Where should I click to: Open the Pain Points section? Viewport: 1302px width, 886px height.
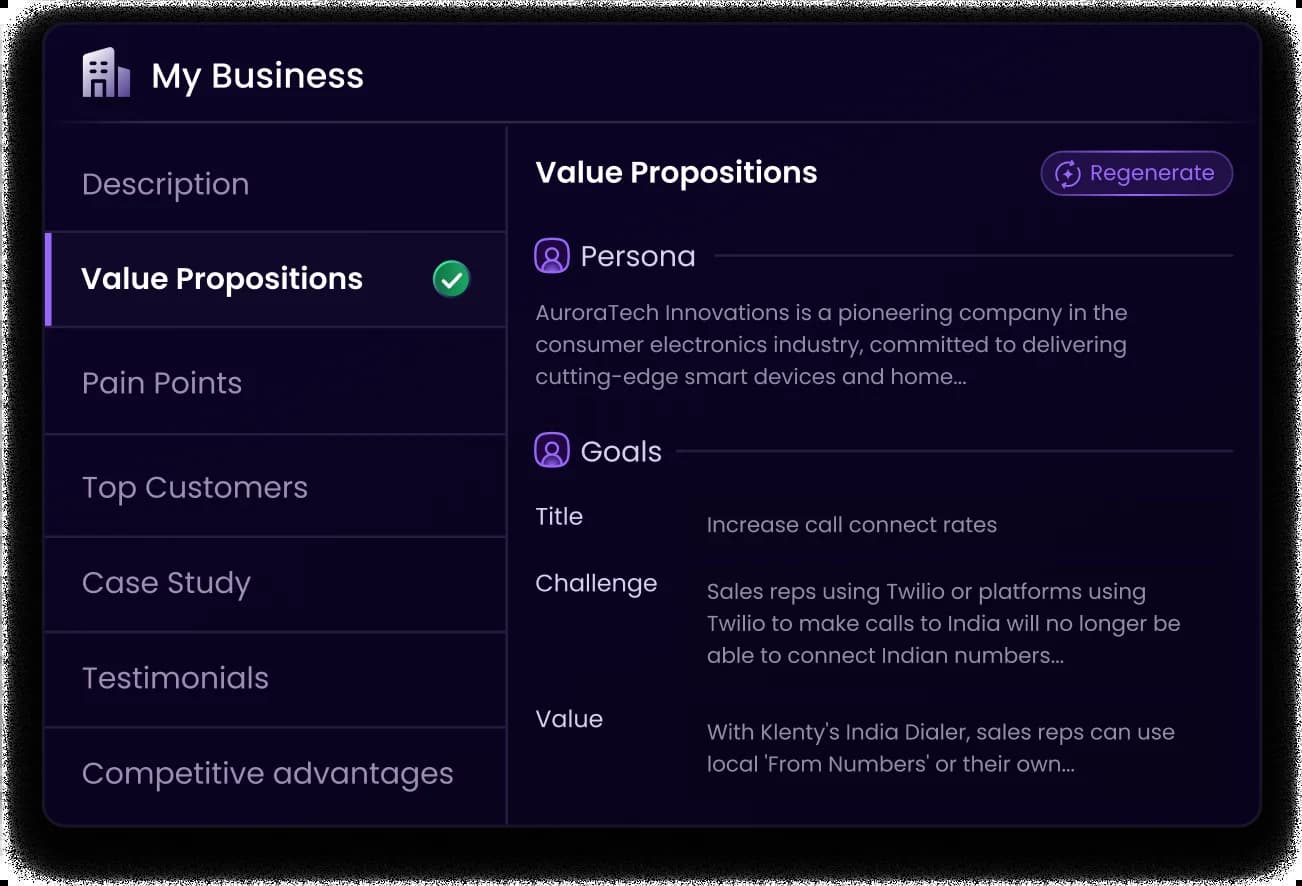pos(276,383)
